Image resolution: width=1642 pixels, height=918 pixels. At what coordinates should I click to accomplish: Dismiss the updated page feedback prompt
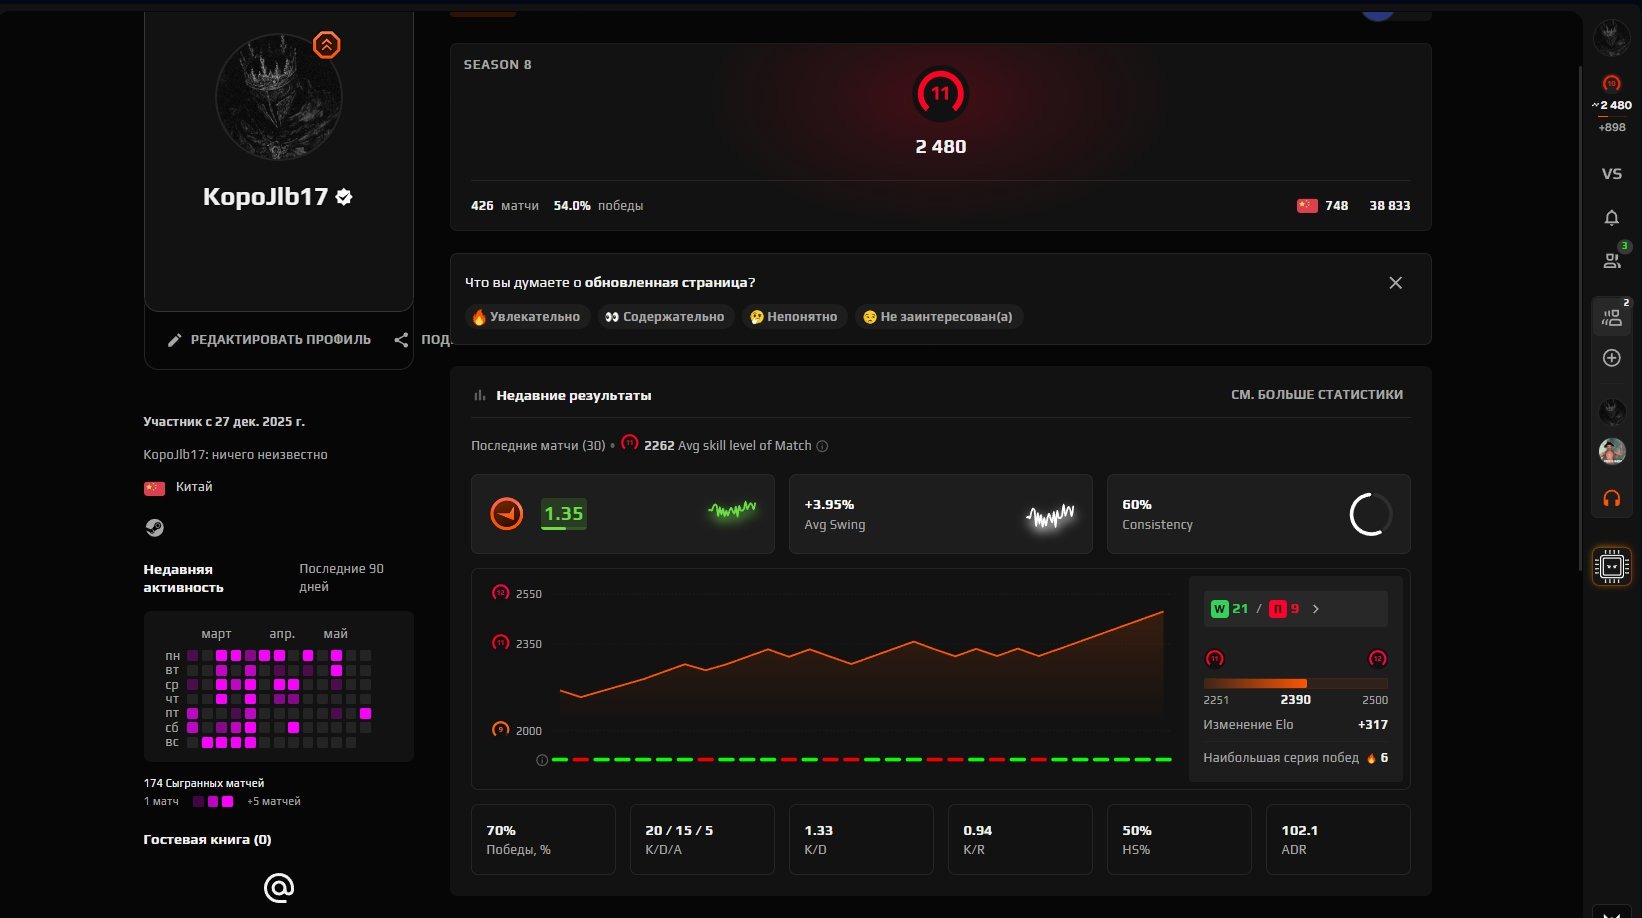1395,283
